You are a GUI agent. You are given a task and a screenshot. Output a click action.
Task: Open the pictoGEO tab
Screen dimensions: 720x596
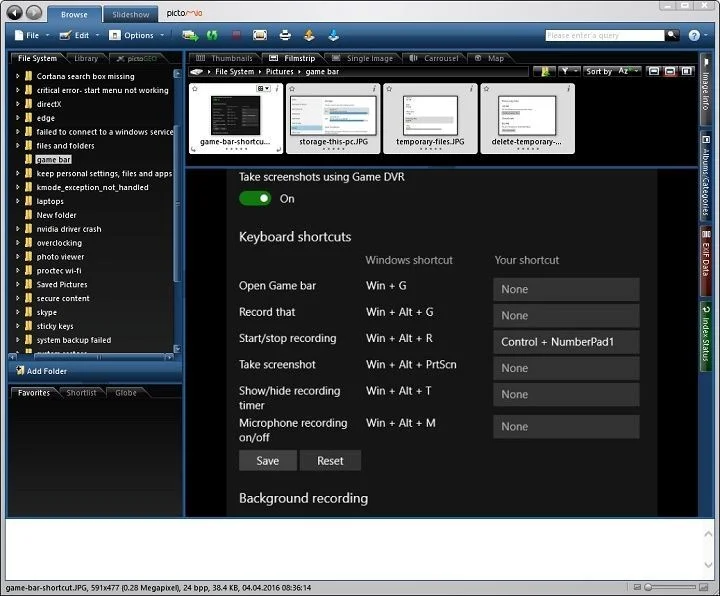(137, 58)
